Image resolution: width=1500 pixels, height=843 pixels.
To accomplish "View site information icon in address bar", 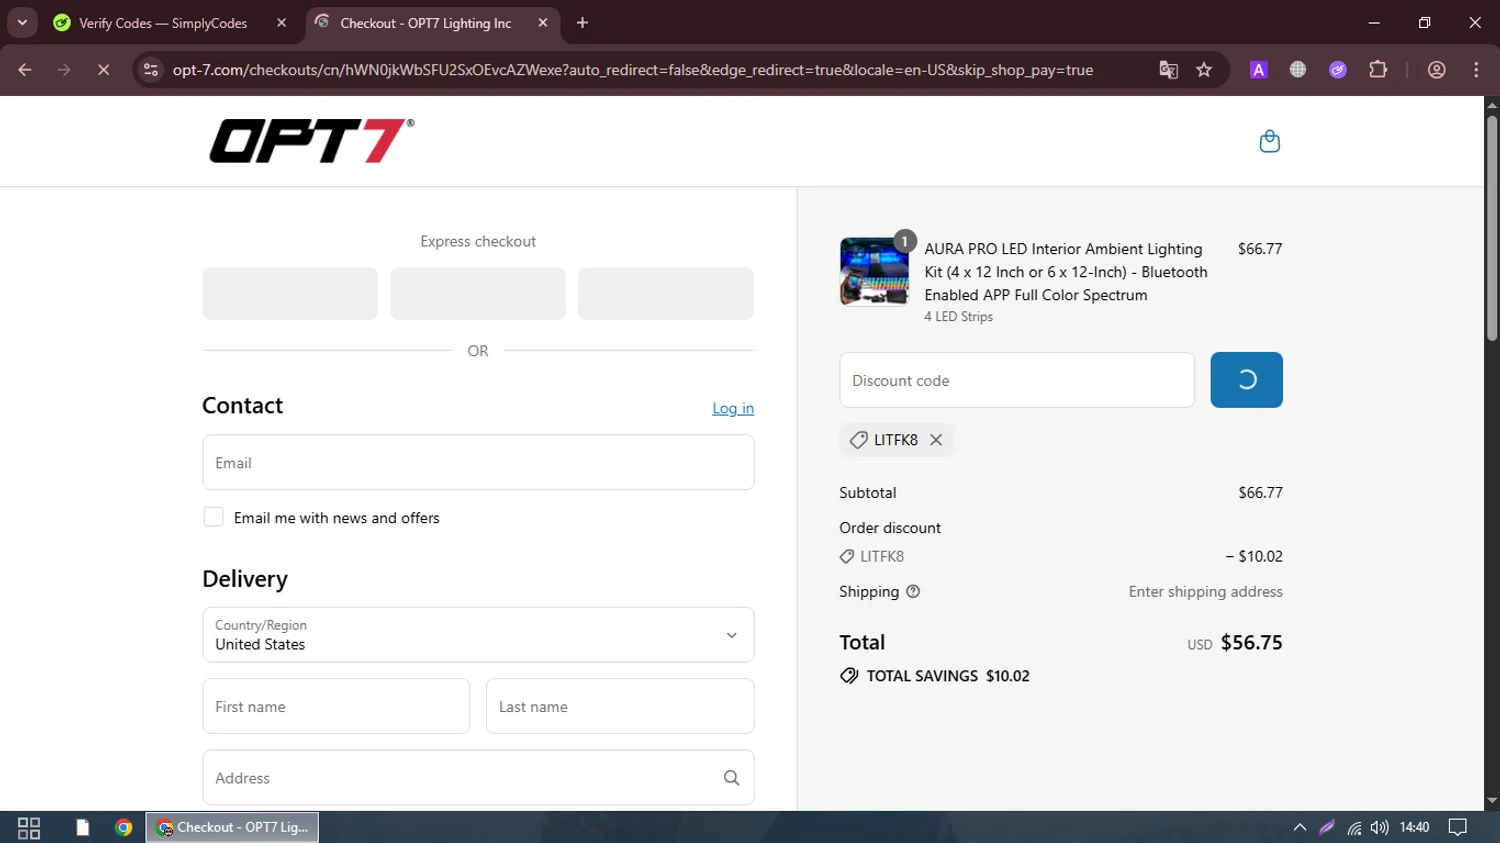I will (x=151, y=70).
